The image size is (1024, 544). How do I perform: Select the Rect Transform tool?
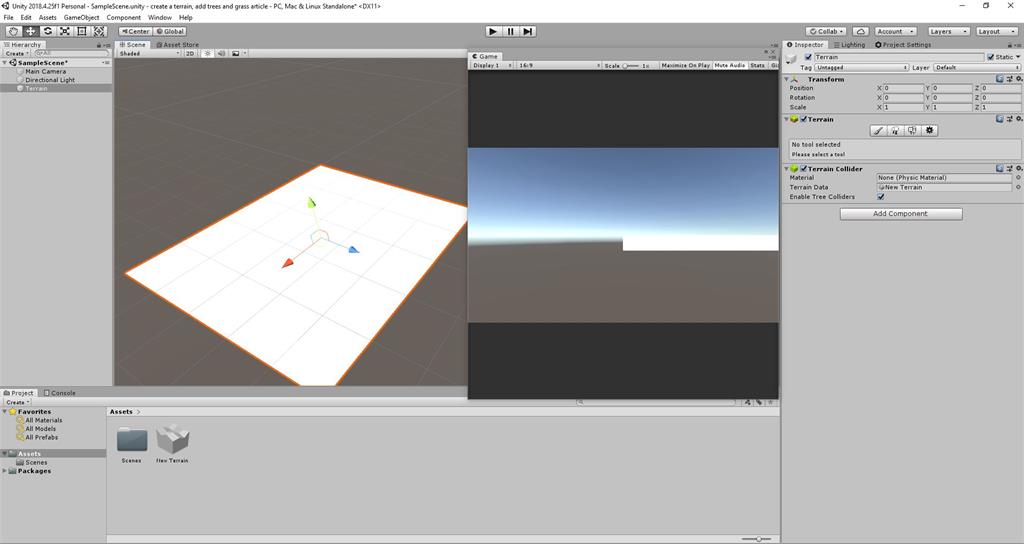(82, 31)
